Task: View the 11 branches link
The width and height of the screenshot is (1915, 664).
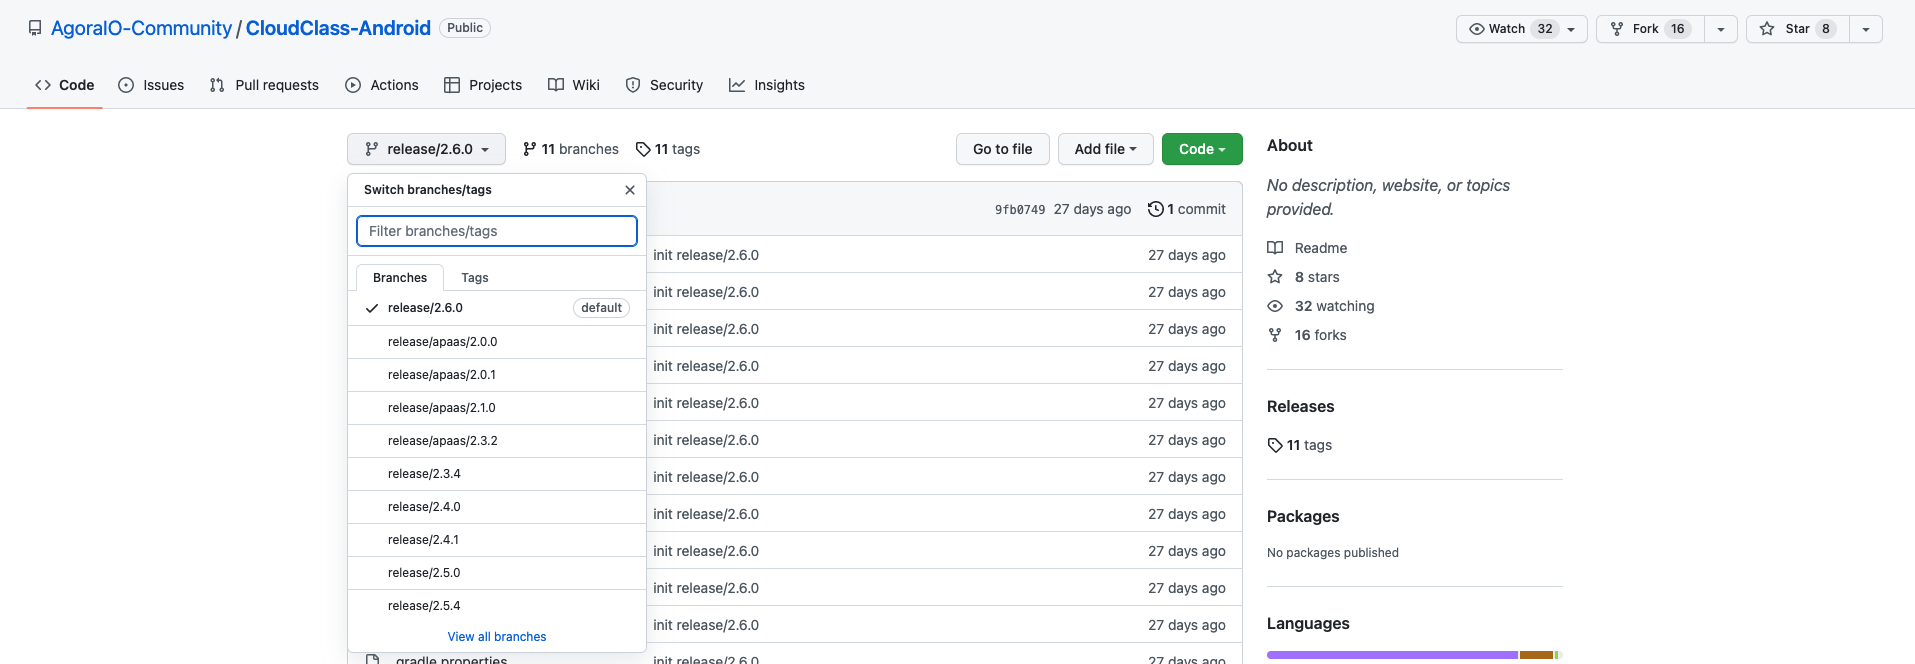Action: coord(571,149)
